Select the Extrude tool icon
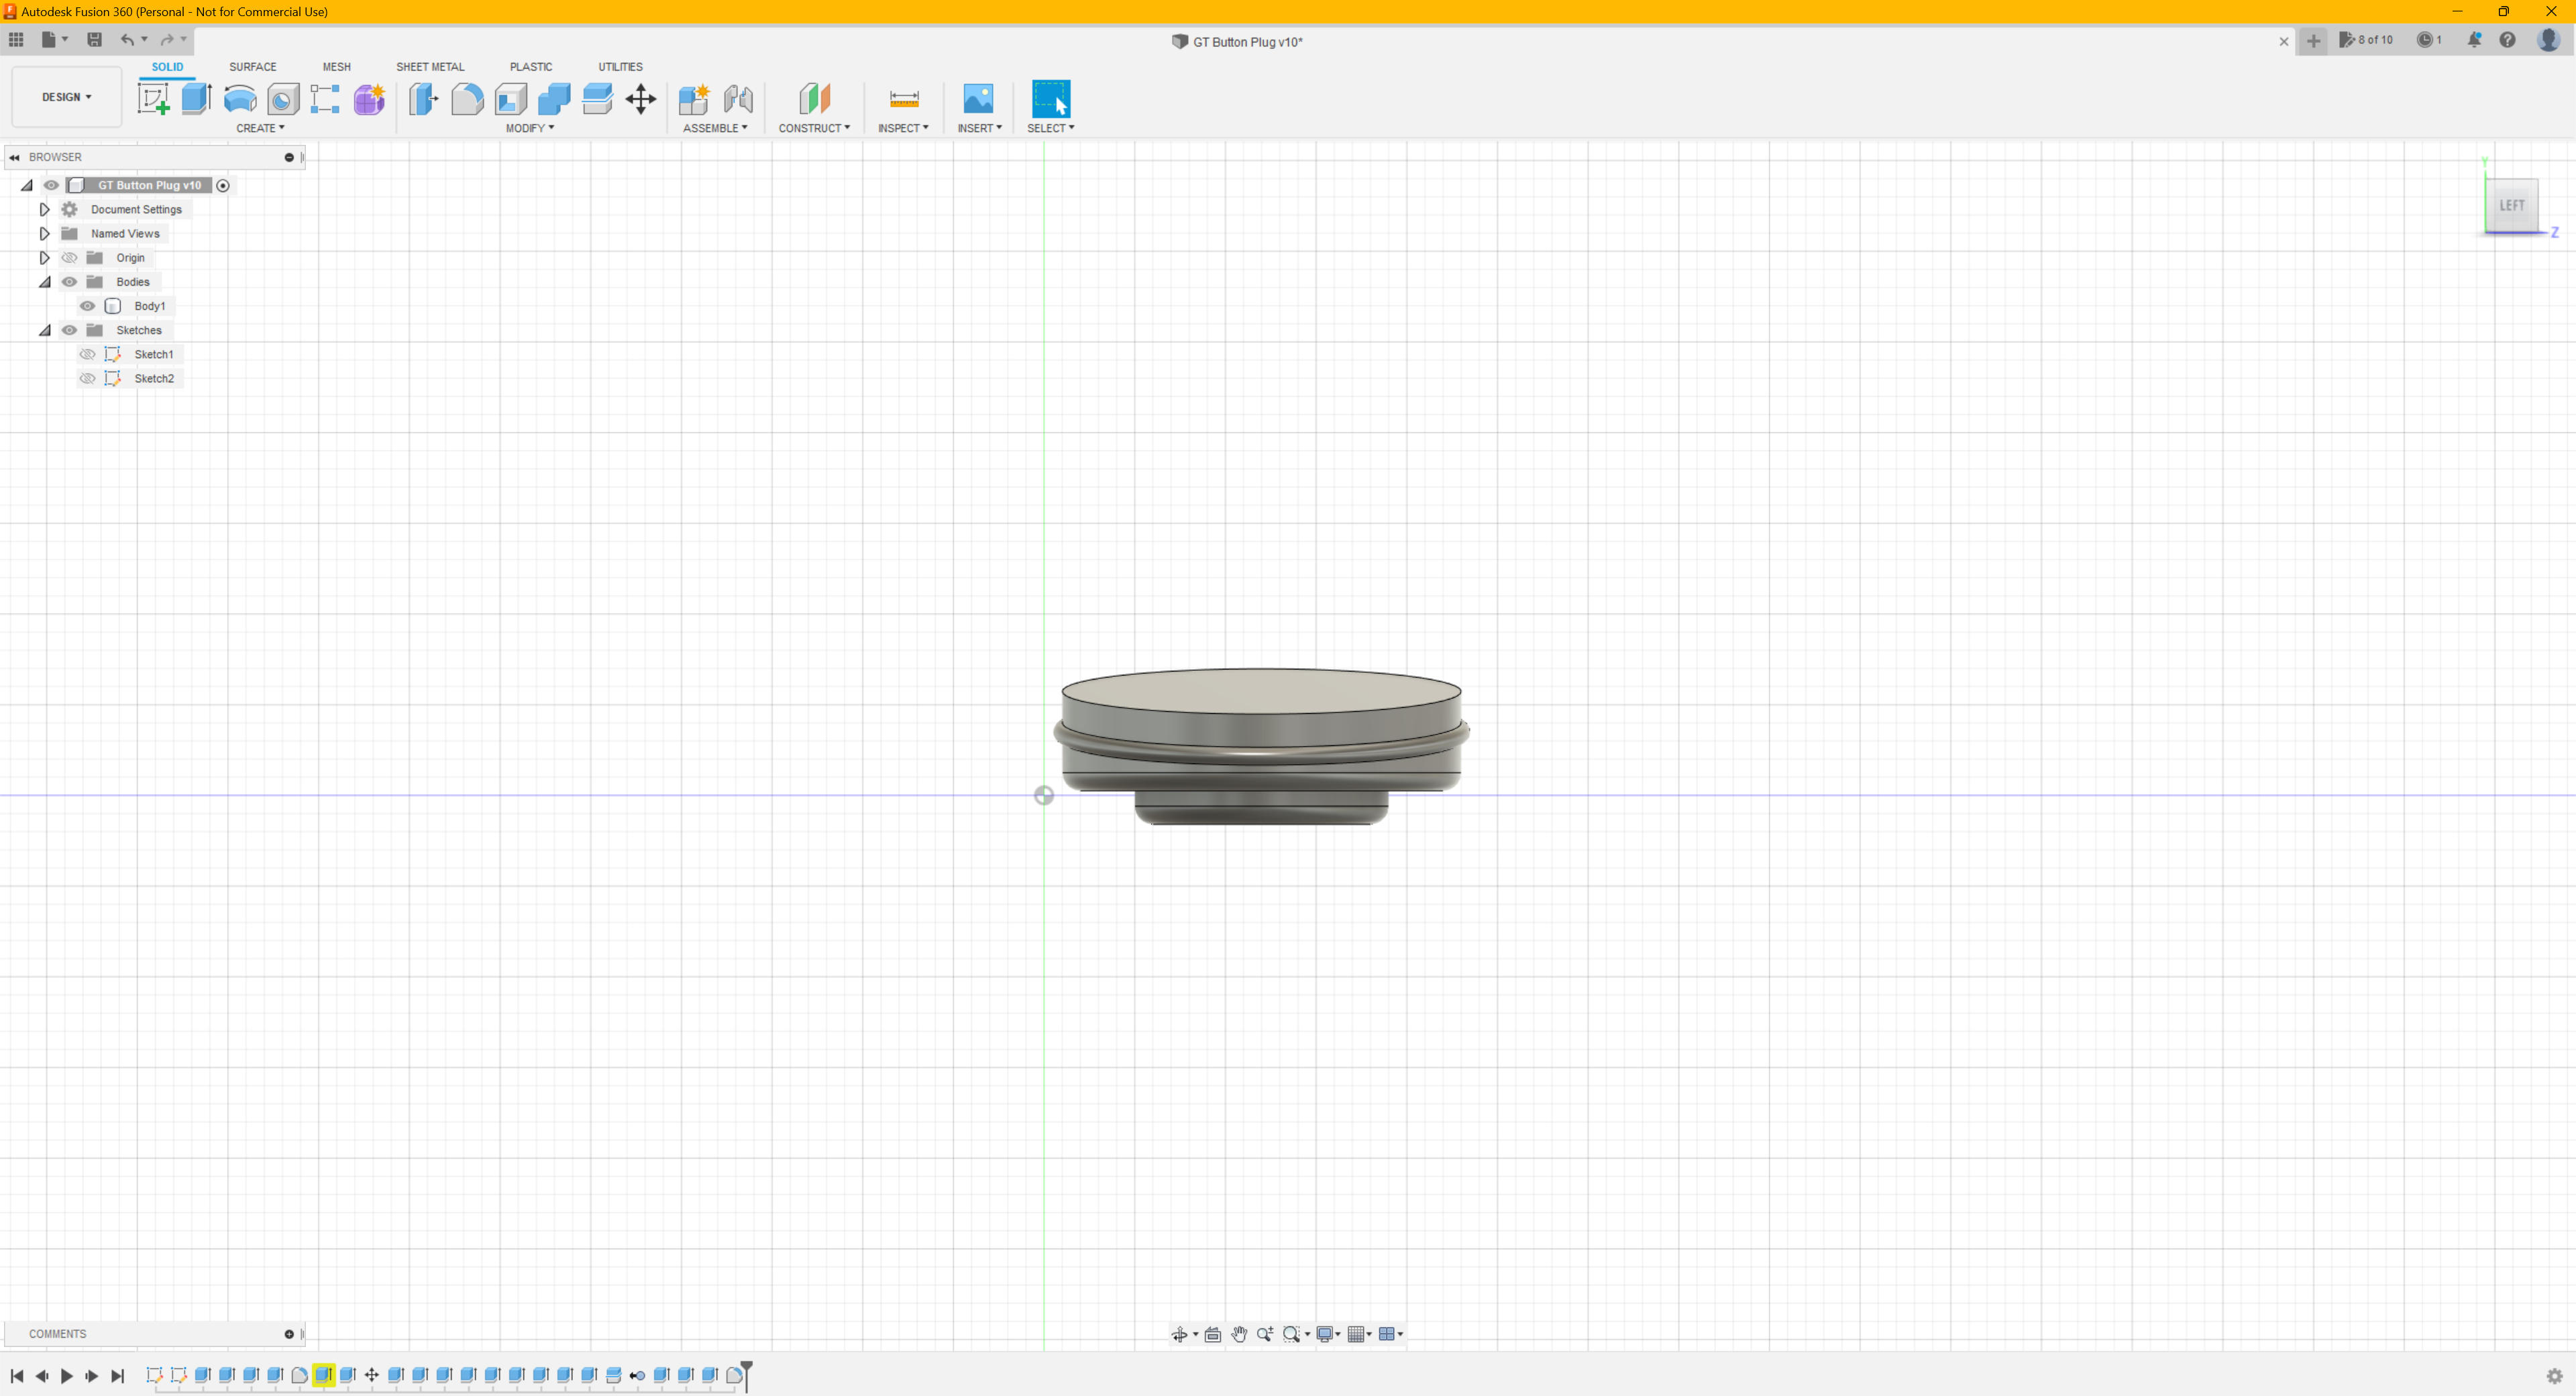 coord(196,98)
